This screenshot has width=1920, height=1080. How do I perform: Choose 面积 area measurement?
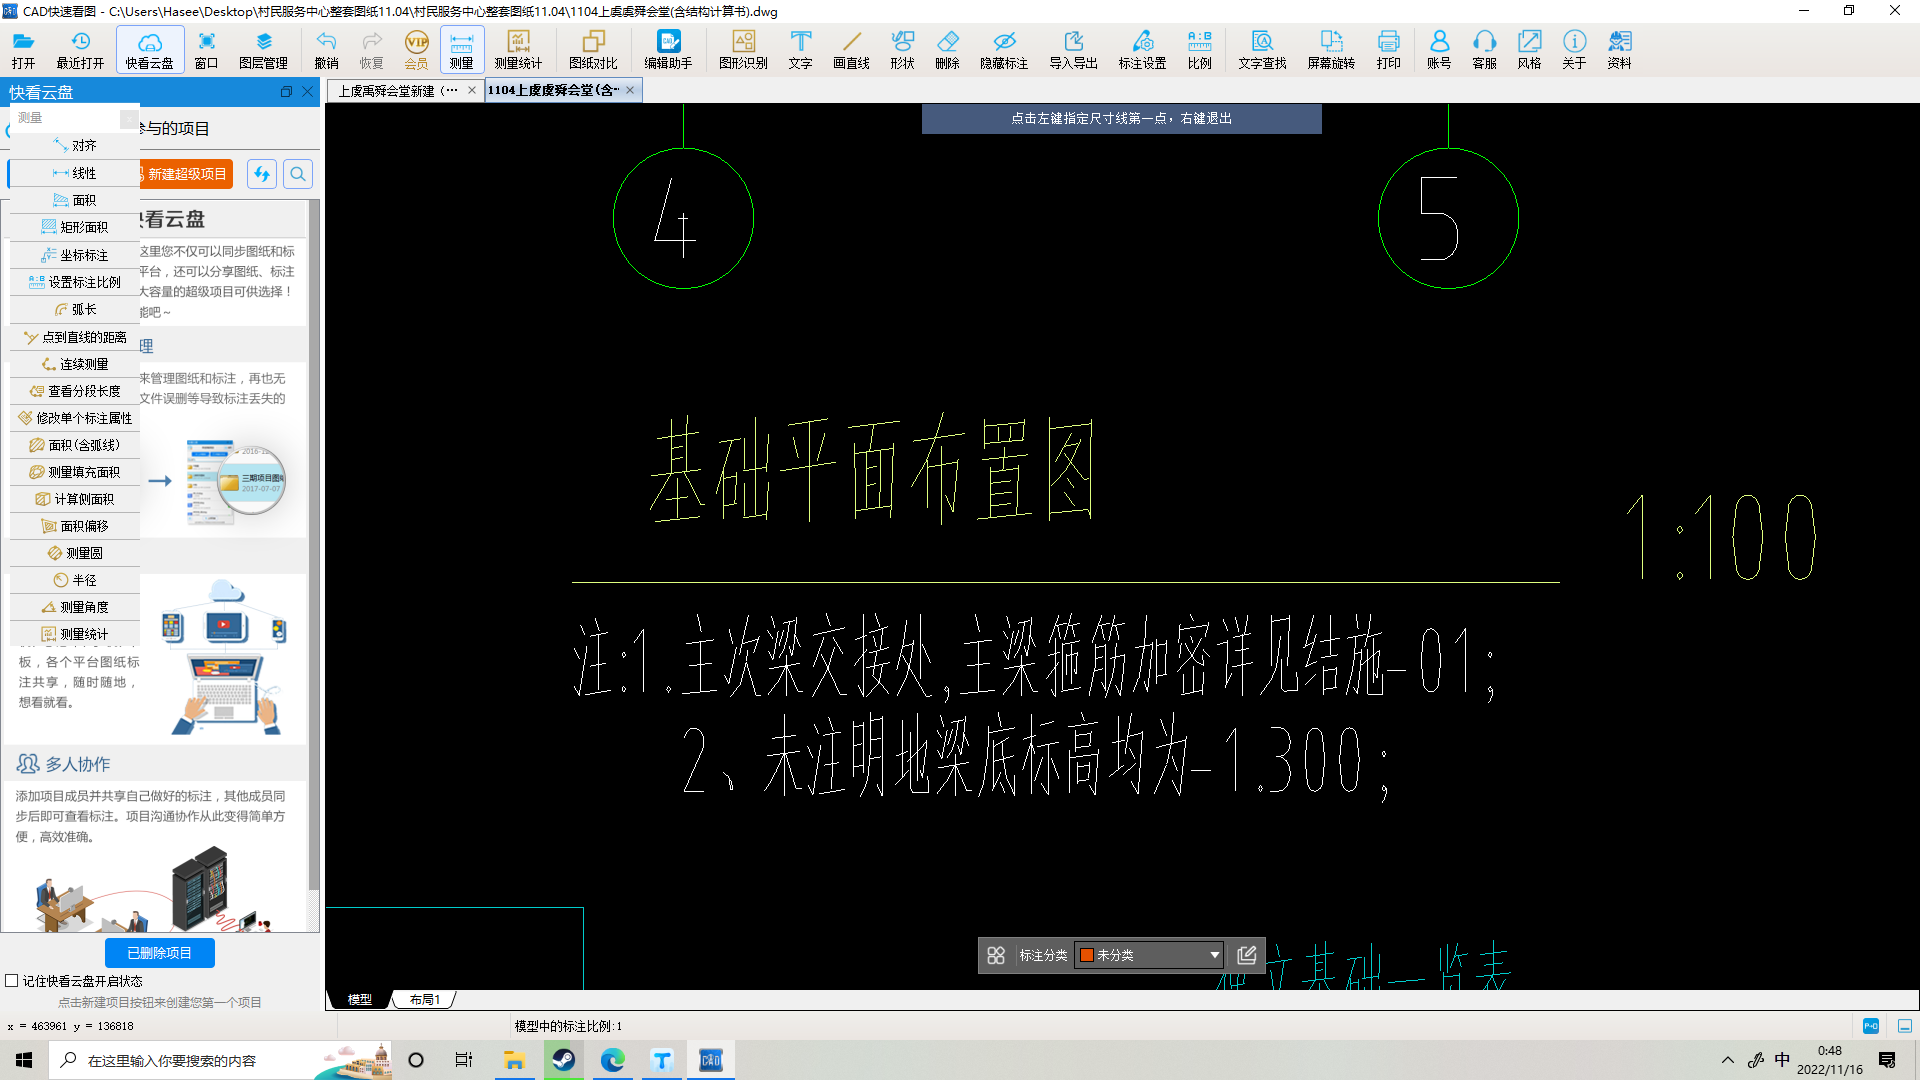(75, 200)
